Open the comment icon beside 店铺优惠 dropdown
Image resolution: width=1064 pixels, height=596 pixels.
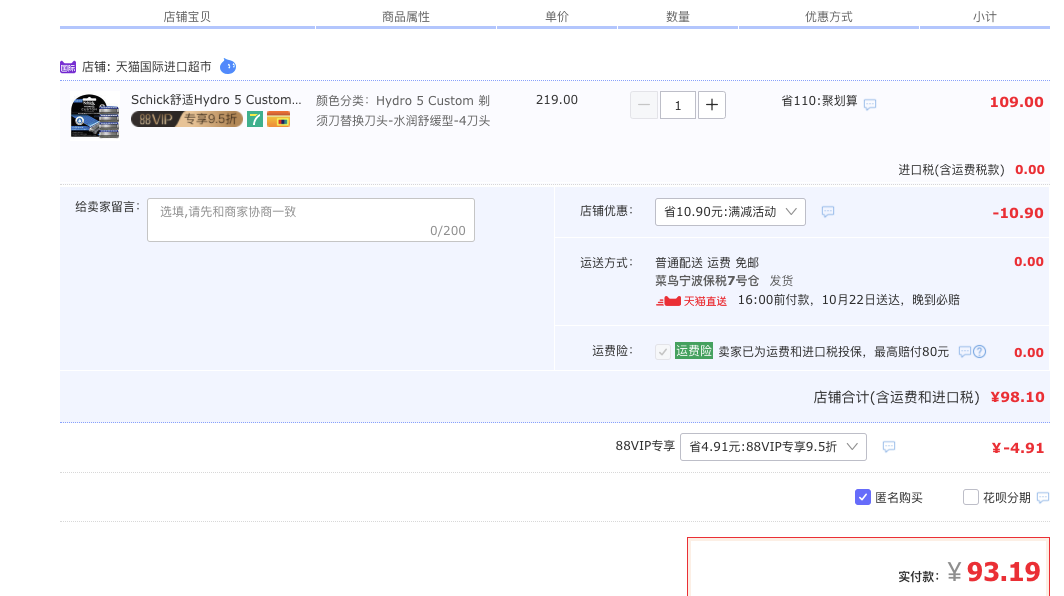click(x=828, y=212)
